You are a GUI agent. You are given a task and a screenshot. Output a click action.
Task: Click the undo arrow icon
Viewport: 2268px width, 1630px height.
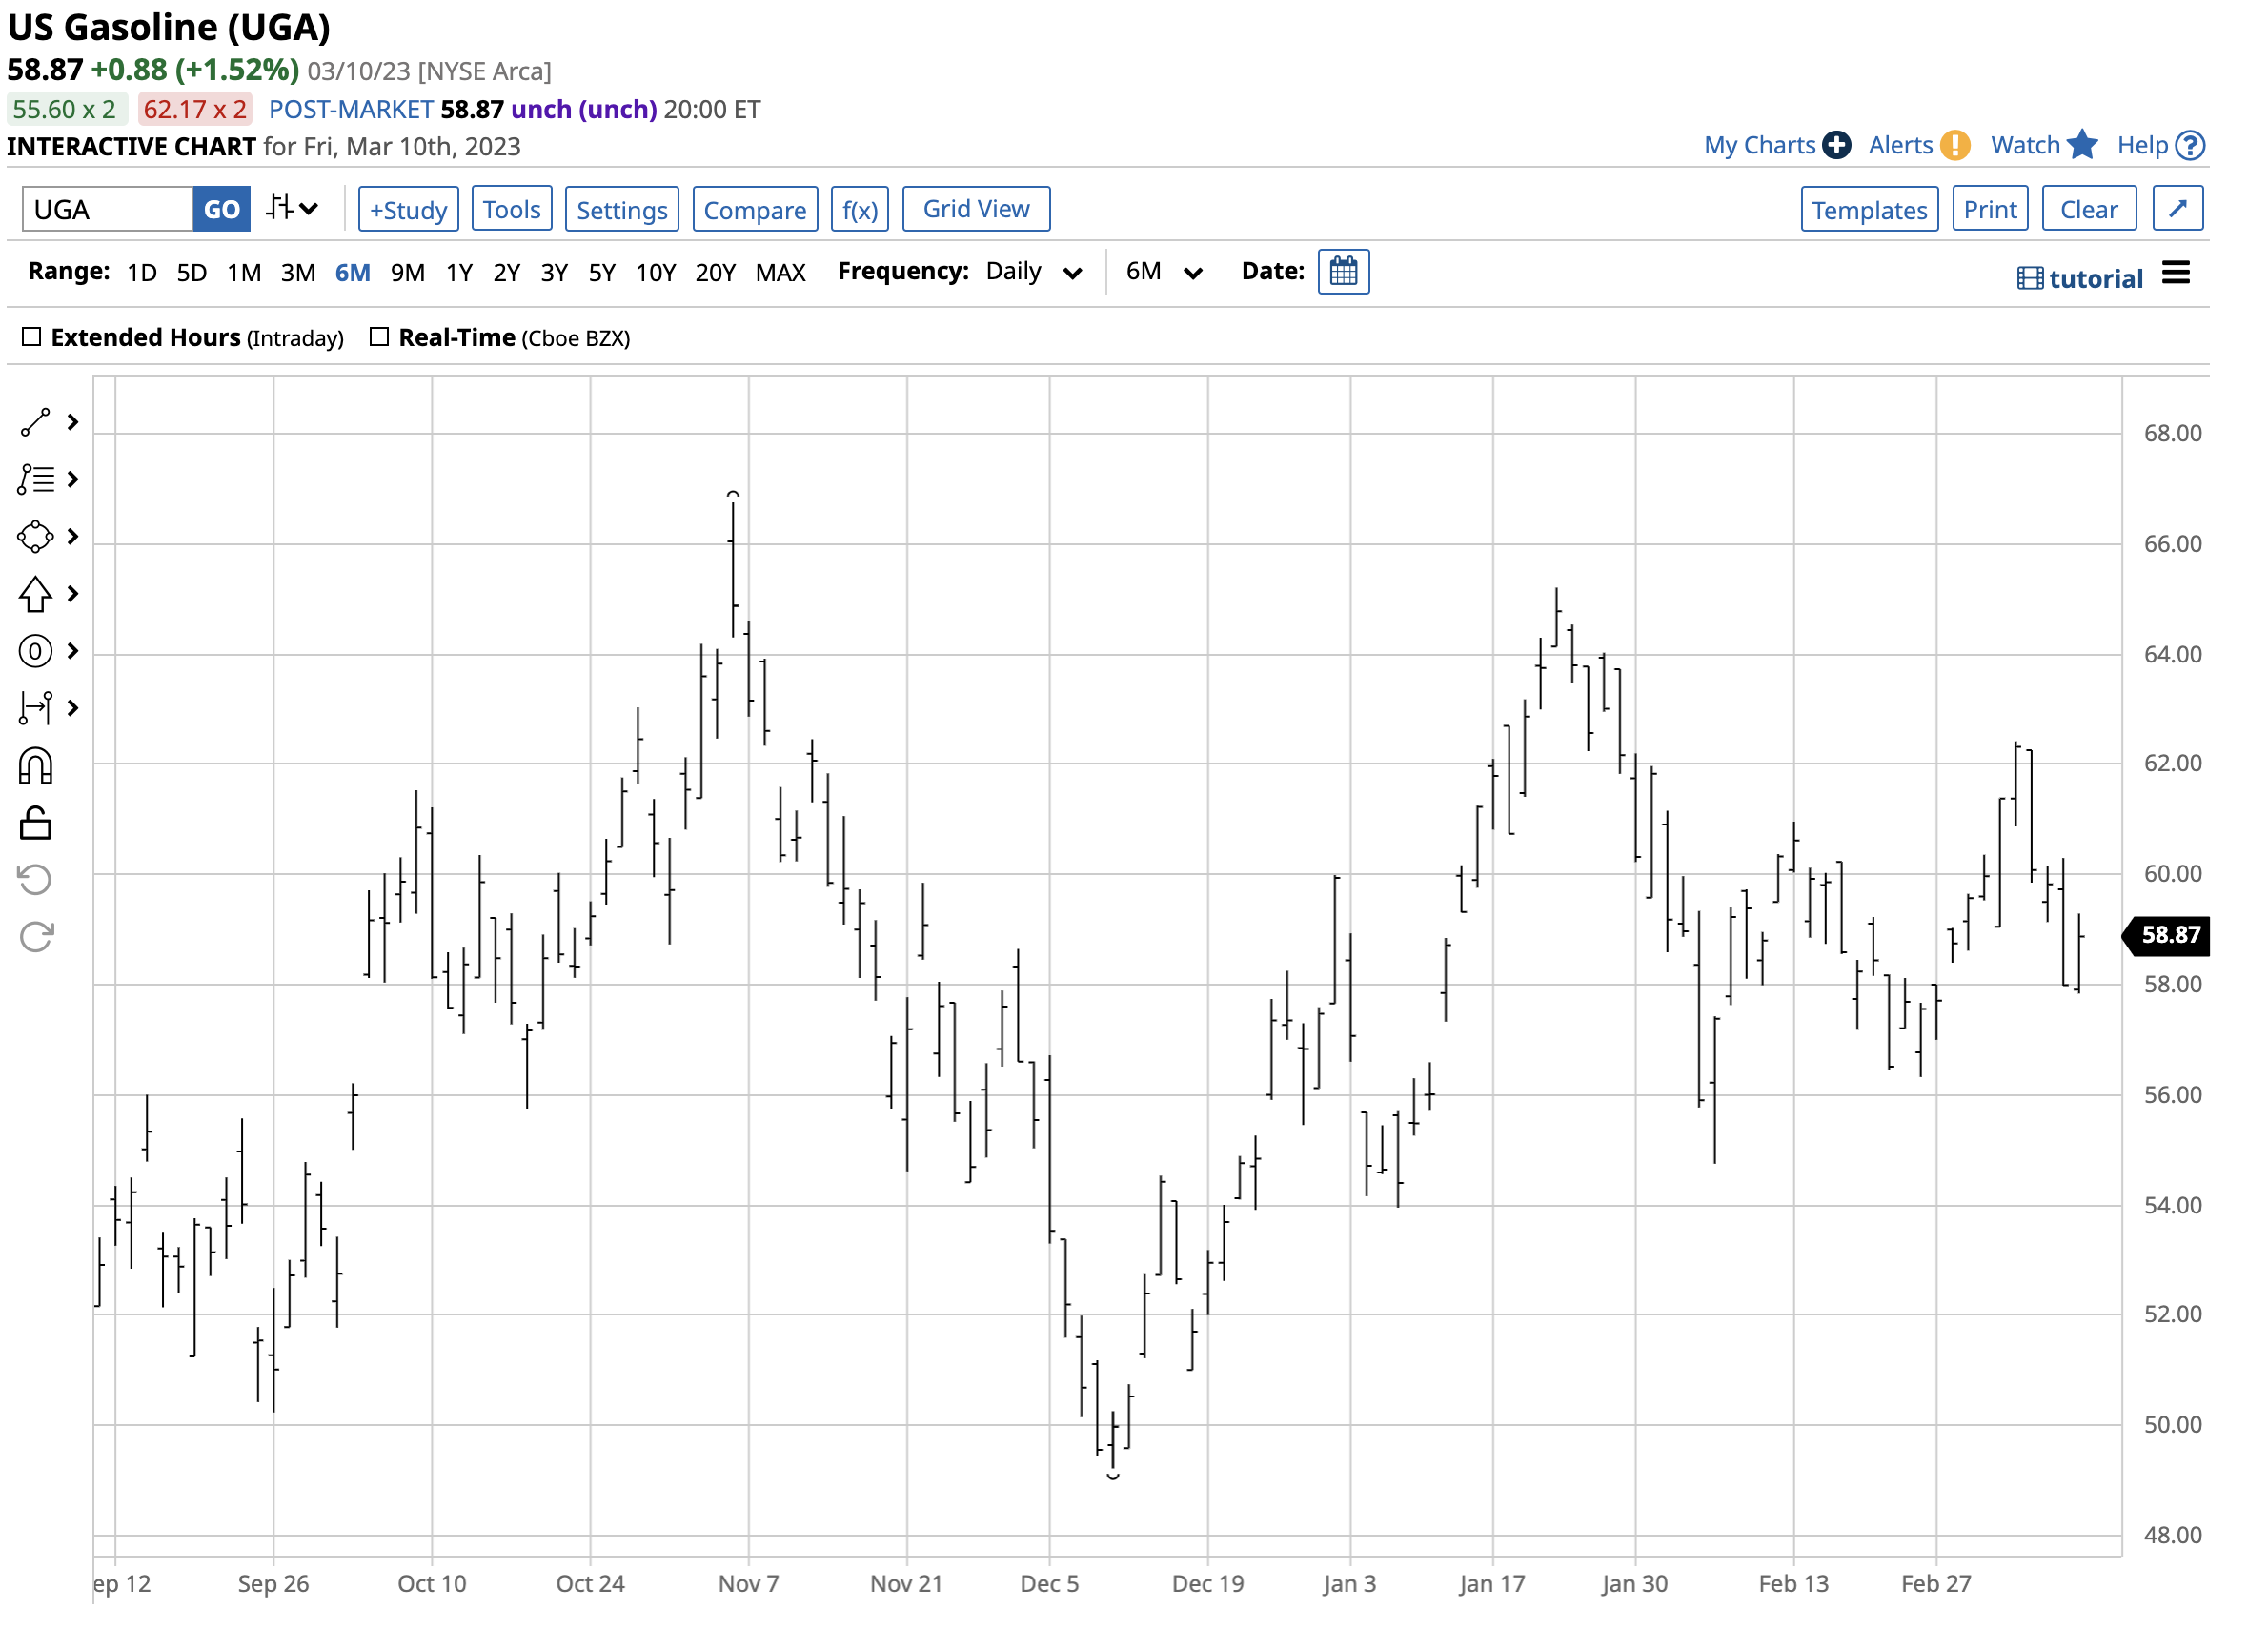[x=35, y=881]
